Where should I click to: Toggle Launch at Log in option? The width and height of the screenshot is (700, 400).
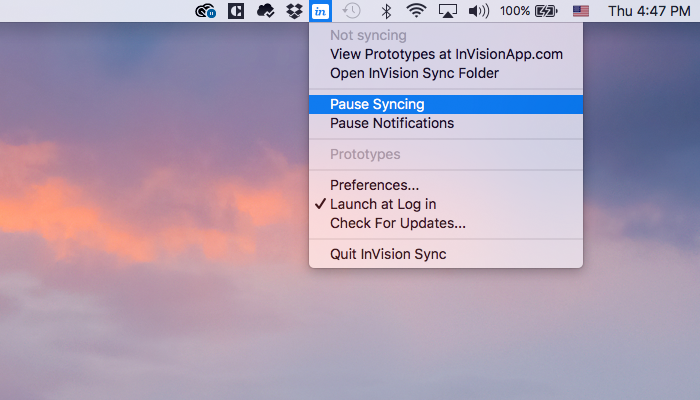click(446, 204)
